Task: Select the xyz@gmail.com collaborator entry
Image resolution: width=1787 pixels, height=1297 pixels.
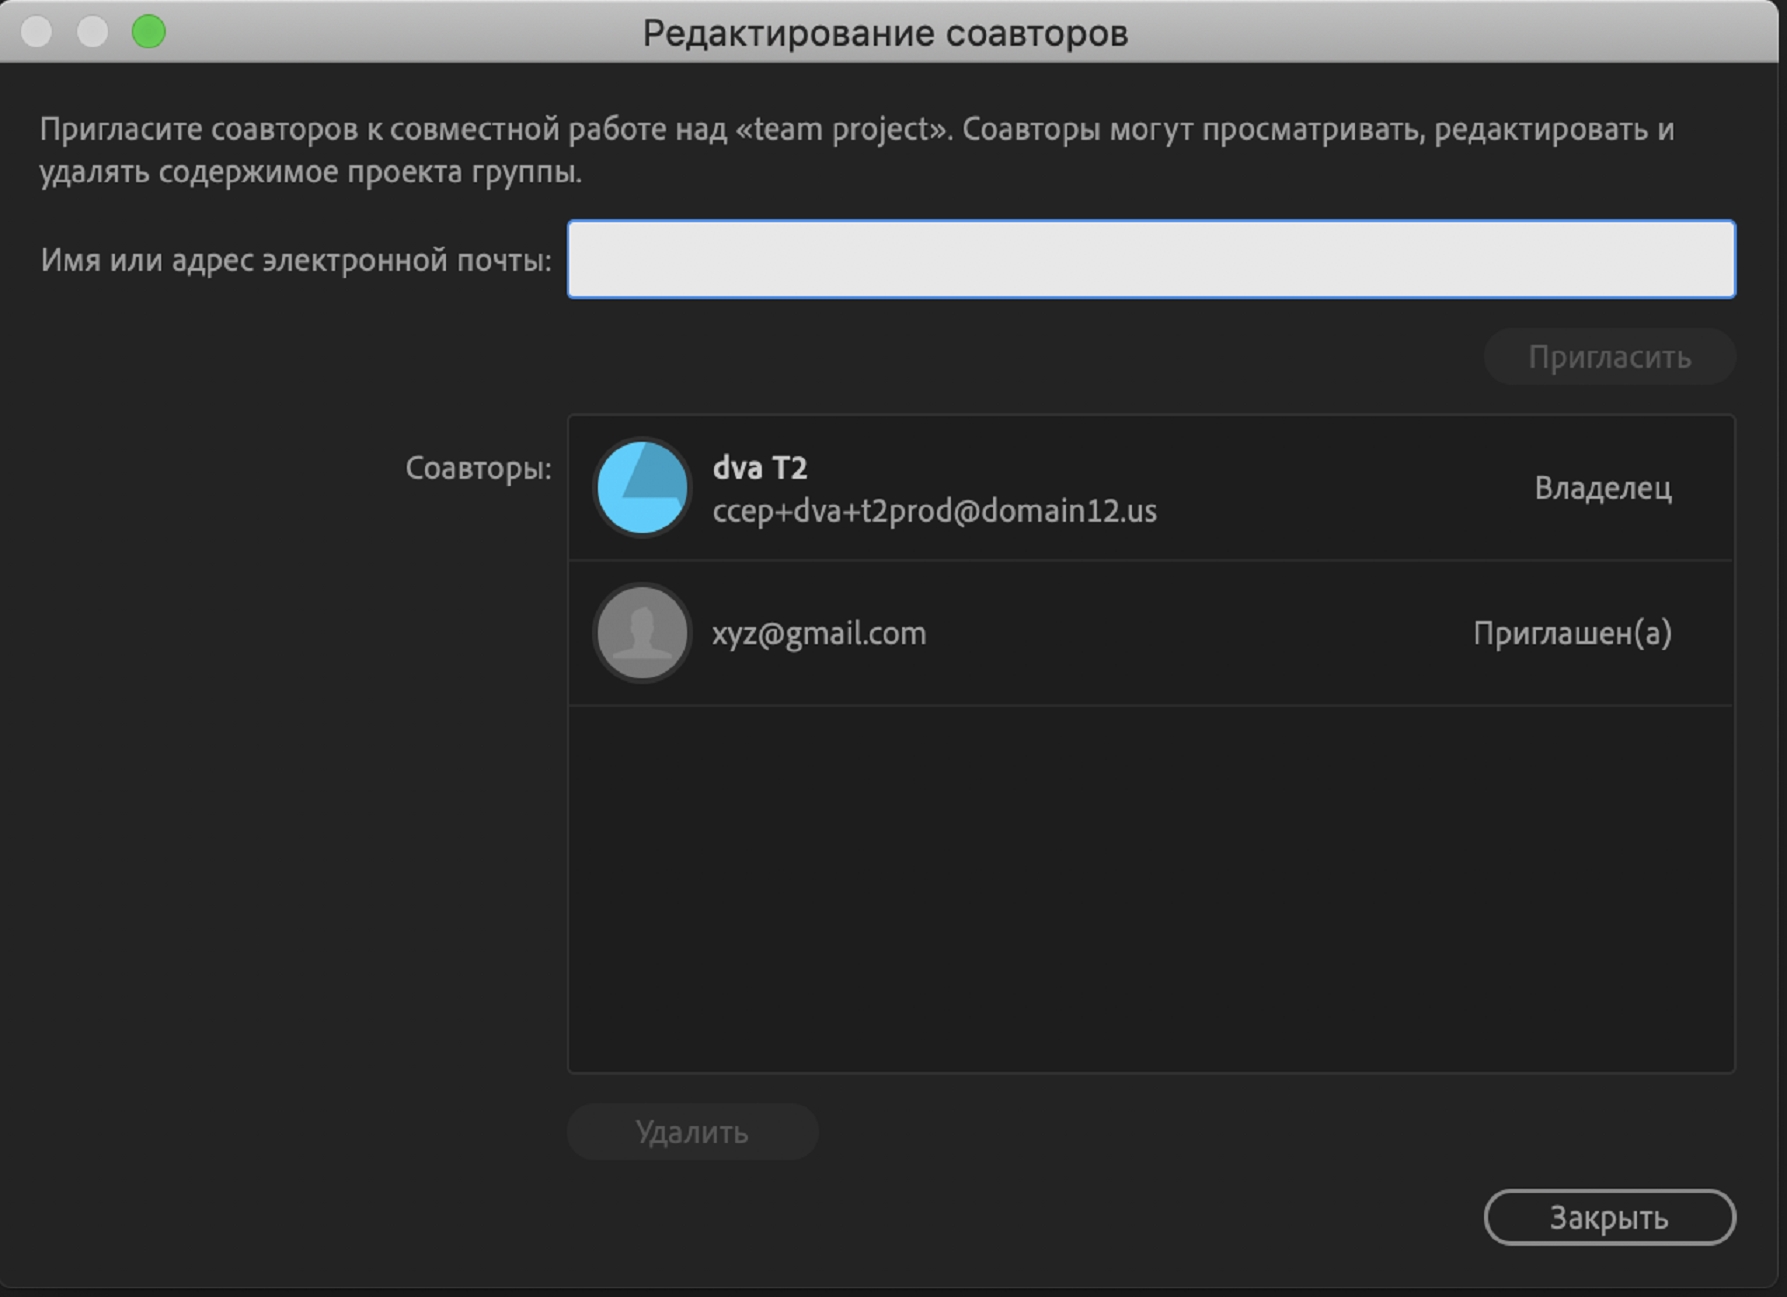Action: pyautogui.click(x=819, y=633)
